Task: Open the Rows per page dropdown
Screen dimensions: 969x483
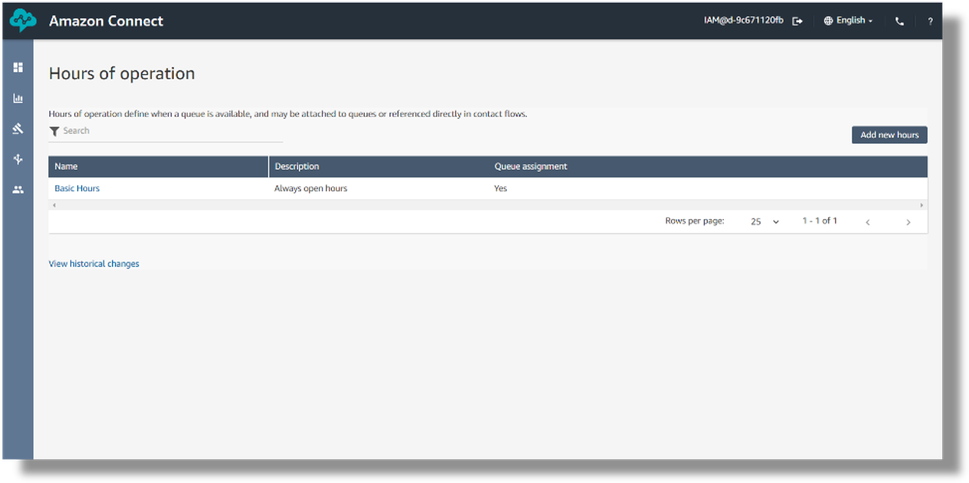Action: [x=765, y=221]
